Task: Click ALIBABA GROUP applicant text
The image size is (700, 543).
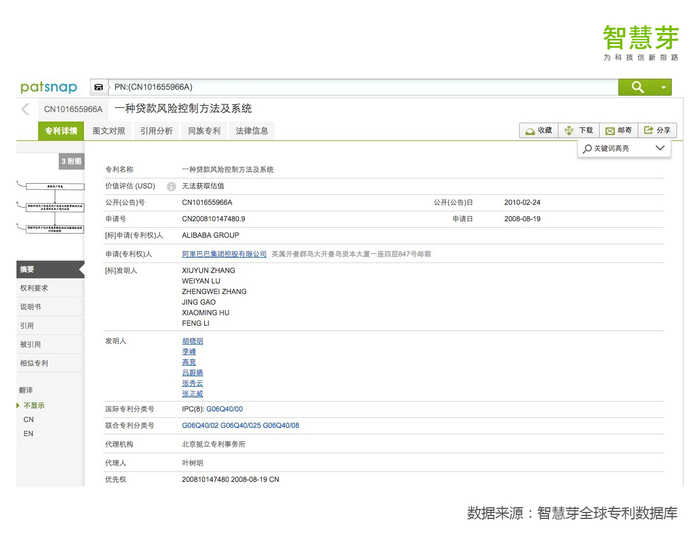Action: pos(210,235)
